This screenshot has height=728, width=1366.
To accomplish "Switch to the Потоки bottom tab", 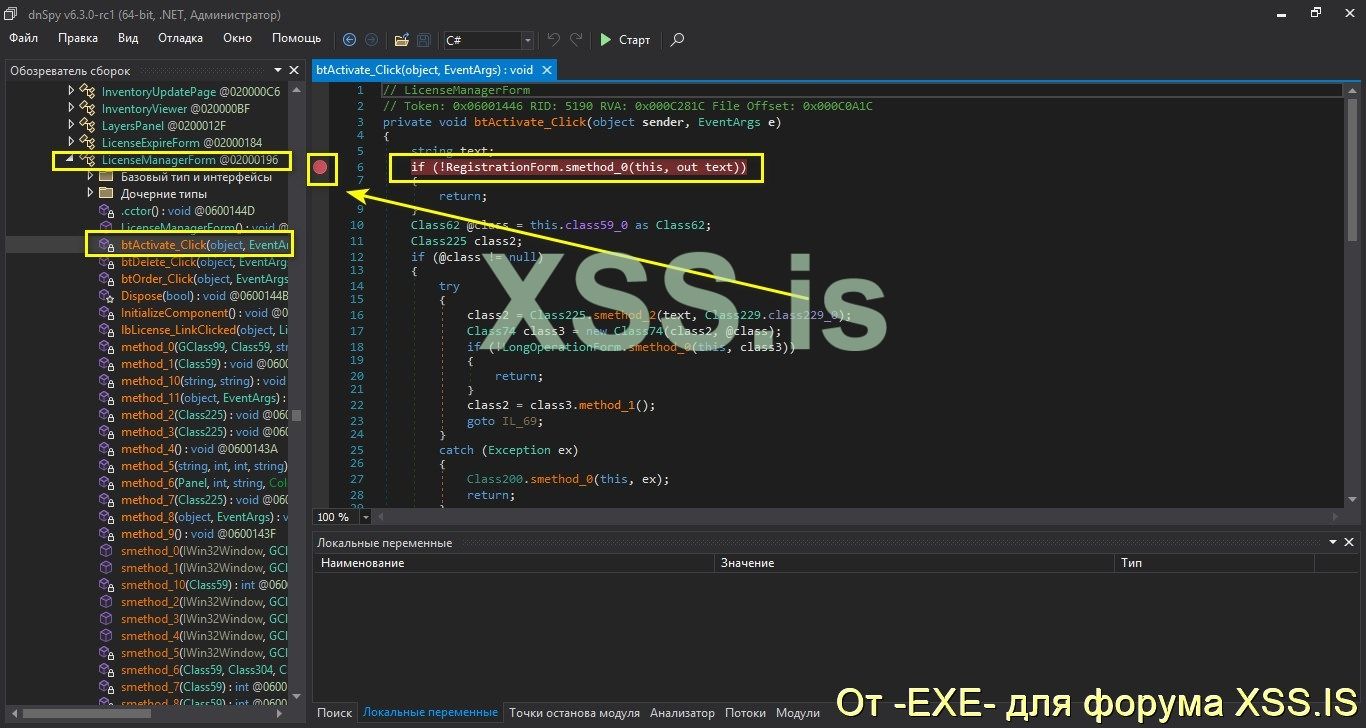I will [x=745, y=713].
